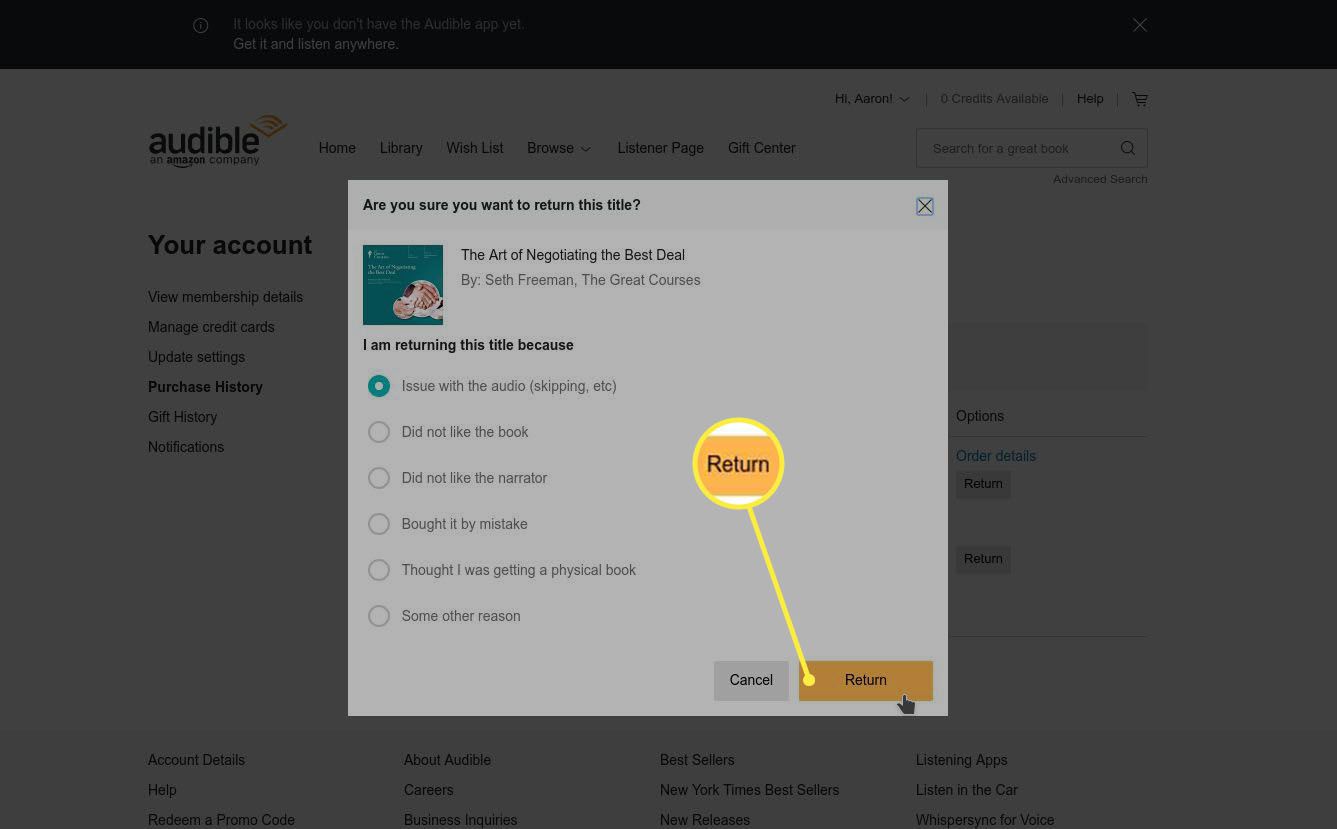
Task: Open 'Update settings' in account sidebar
Action: pos(196,357)
